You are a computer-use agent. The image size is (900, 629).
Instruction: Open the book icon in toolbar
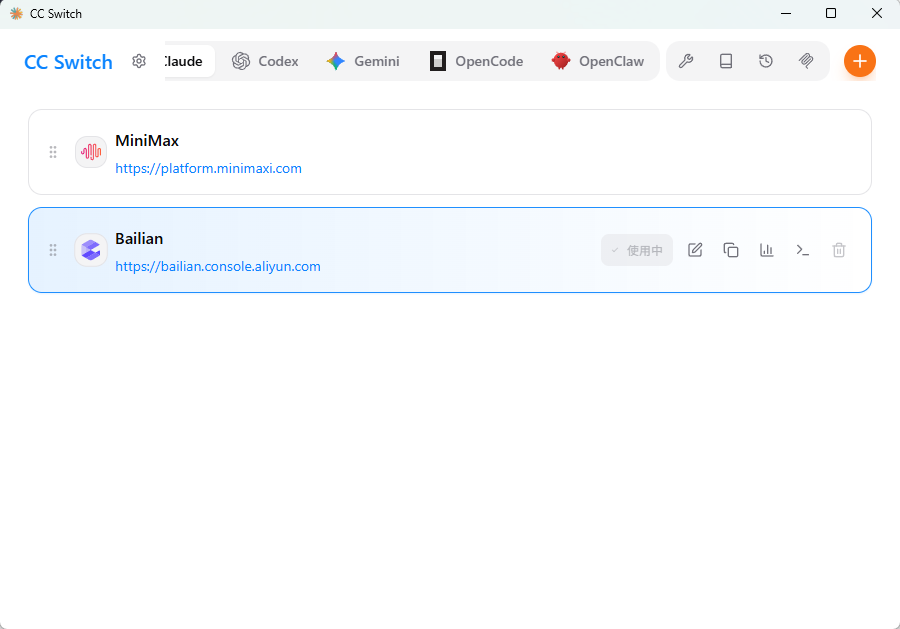coord(726,61)
